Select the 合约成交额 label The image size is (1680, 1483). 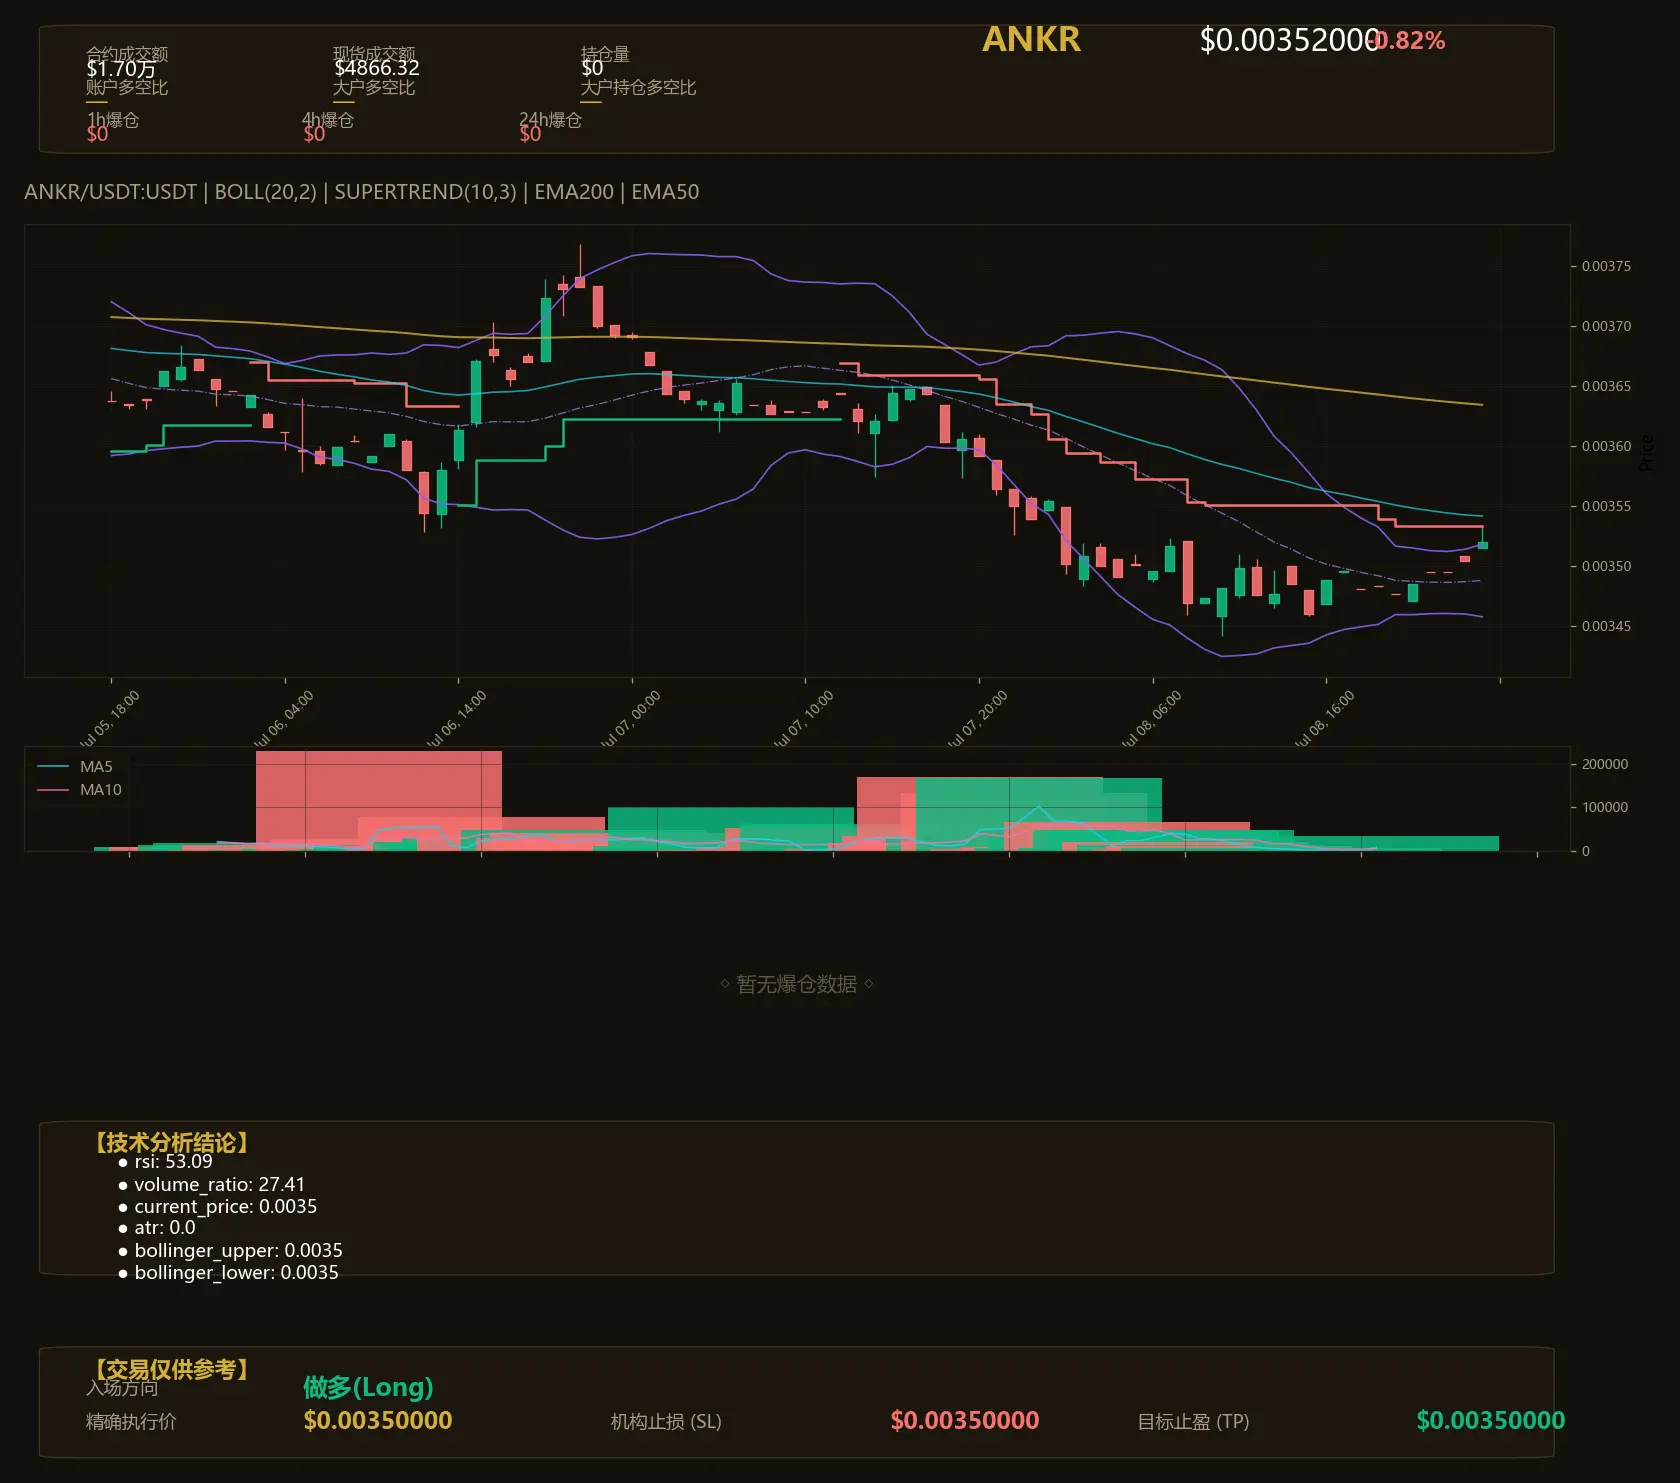(127, 53)
